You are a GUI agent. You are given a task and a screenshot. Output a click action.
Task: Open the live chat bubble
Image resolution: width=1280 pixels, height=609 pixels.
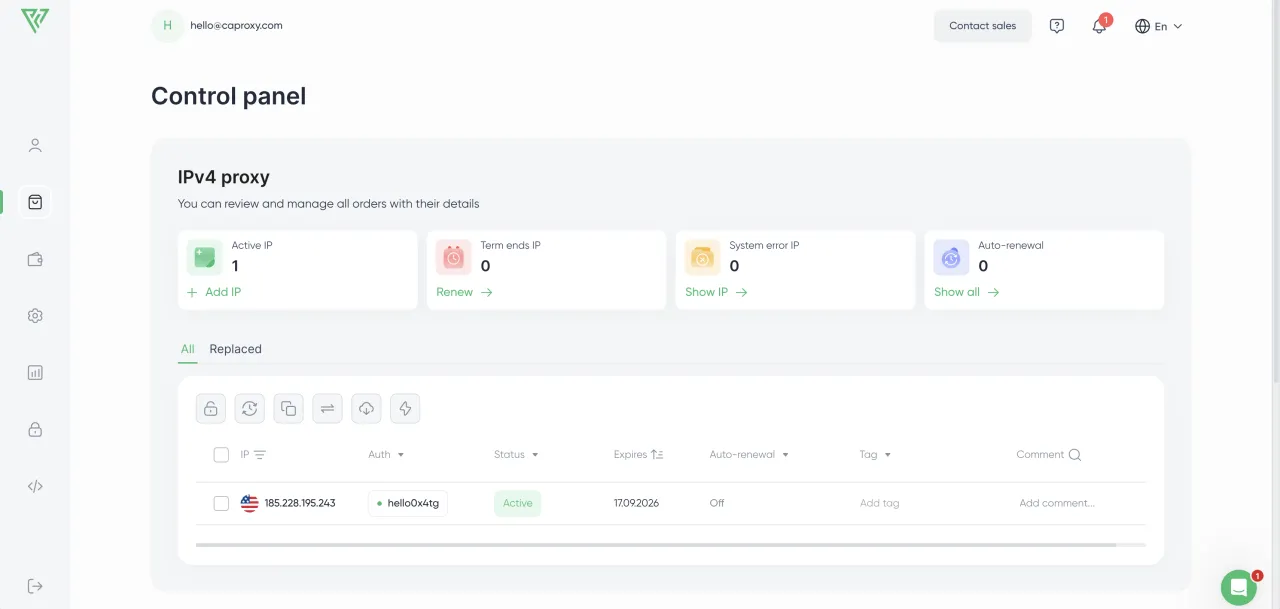pos(1239,588)
